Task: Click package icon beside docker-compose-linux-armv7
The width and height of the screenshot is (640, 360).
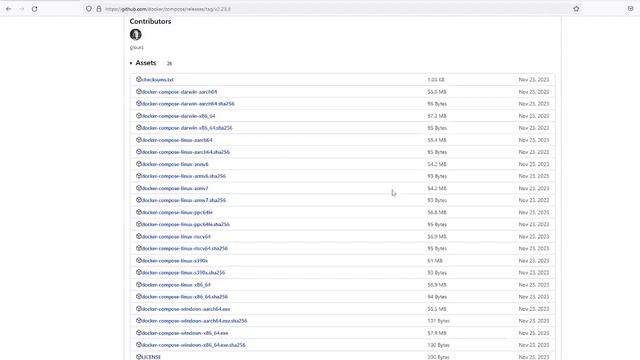Action: click(x=139, y=188)
